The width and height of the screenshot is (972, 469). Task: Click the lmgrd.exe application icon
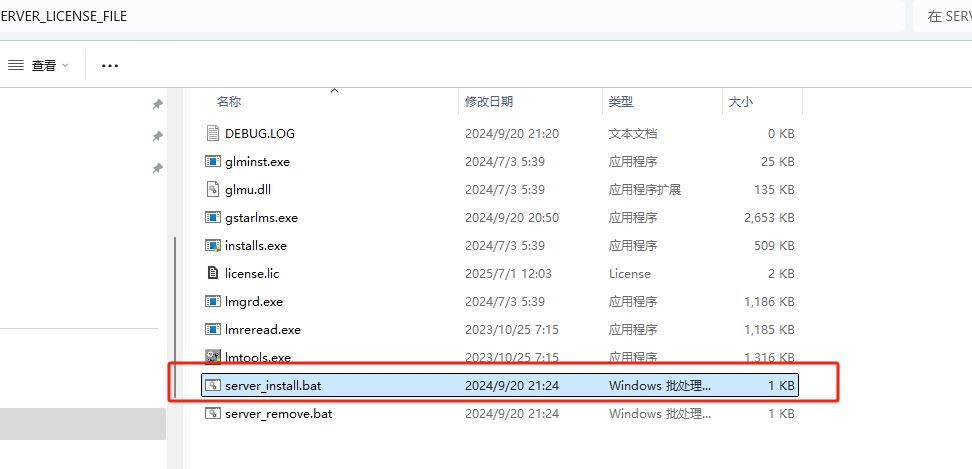pyautogui.click(x=213, y=302)
